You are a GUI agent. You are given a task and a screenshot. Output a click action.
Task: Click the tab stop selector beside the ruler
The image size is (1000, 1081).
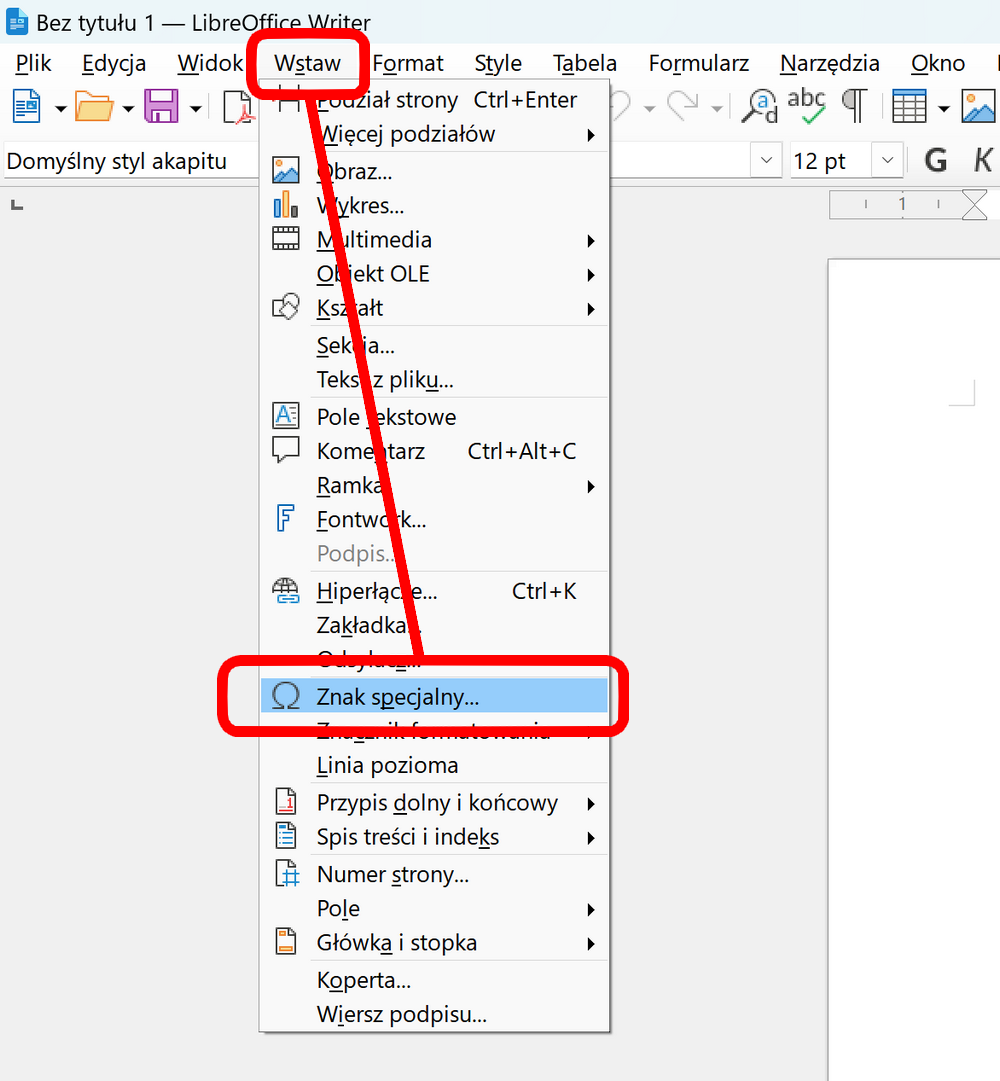click(x=17, y=205)
